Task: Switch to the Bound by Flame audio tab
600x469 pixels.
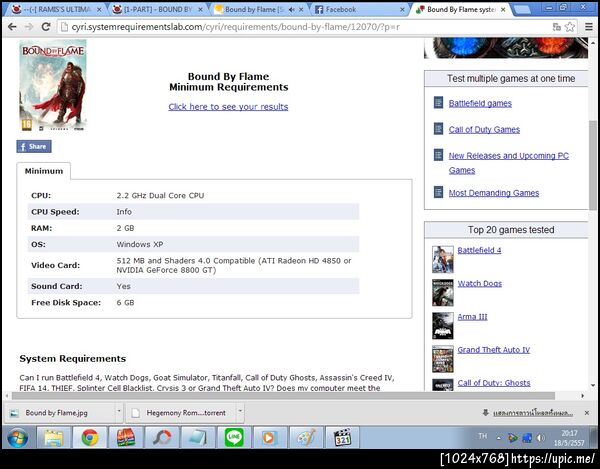Action: (259, 10)
